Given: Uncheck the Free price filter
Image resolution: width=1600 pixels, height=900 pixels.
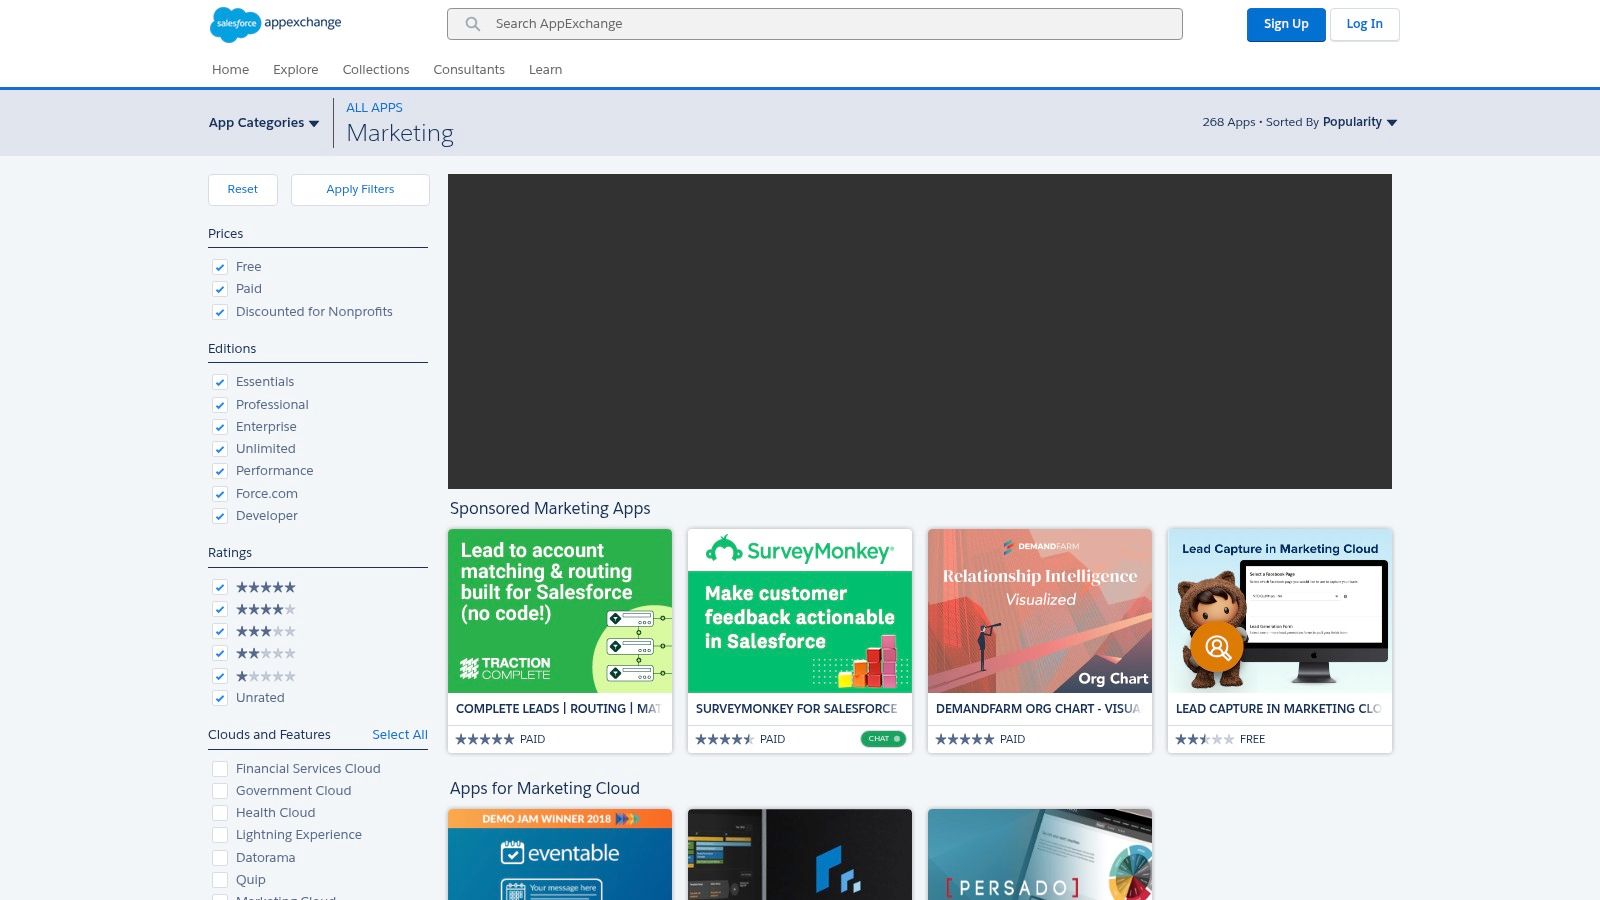Looking at the screenshot, I should pos(220,267).
